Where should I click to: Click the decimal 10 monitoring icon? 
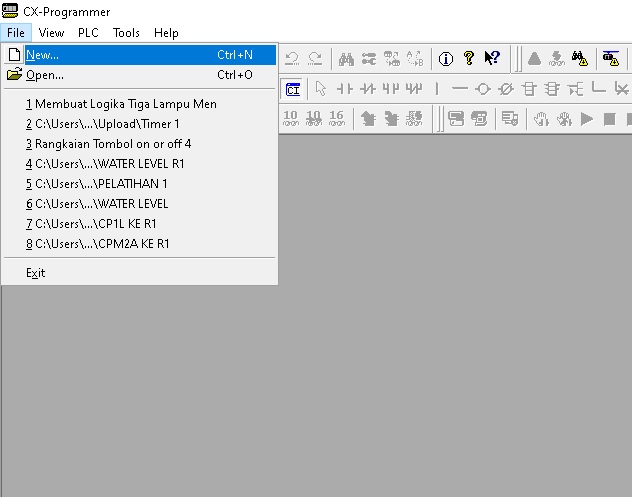click(x=291, y=119)
